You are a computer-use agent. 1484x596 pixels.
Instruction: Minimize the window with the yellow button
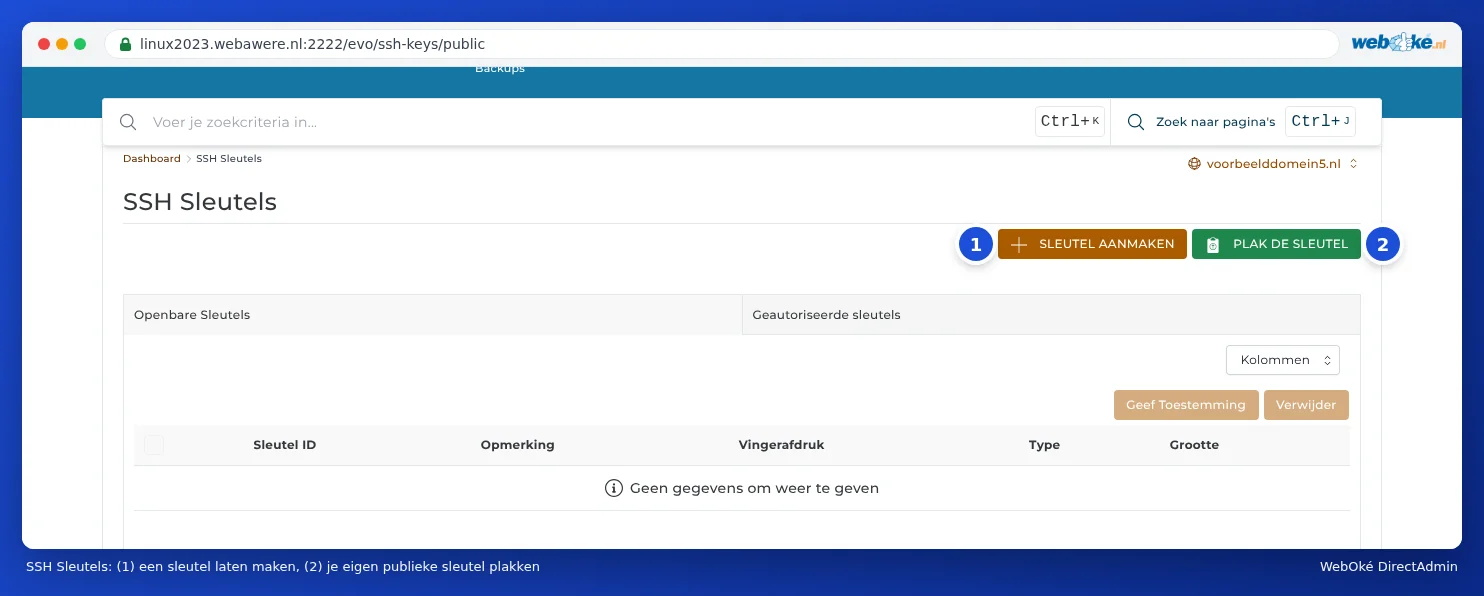pyautogui.click(x=62, y=44)
